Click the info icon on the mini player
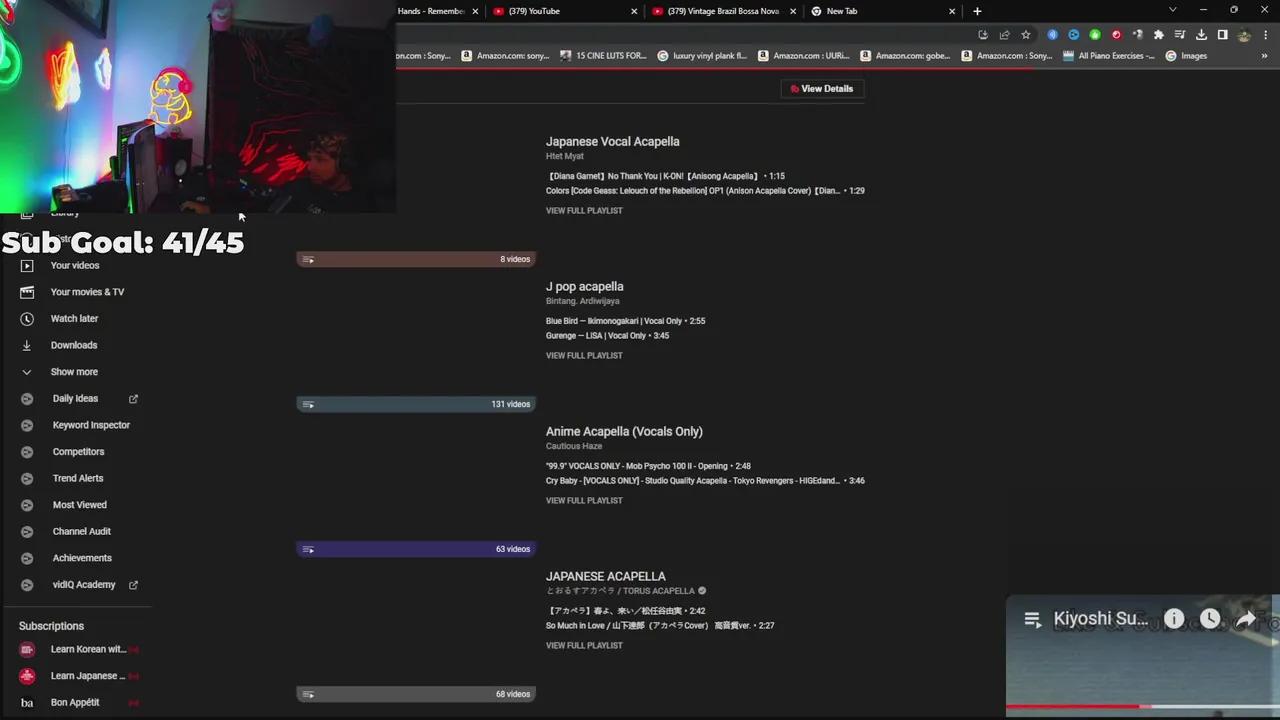Viewport: 1280px width, 720px height. (x=1174, y=619)
